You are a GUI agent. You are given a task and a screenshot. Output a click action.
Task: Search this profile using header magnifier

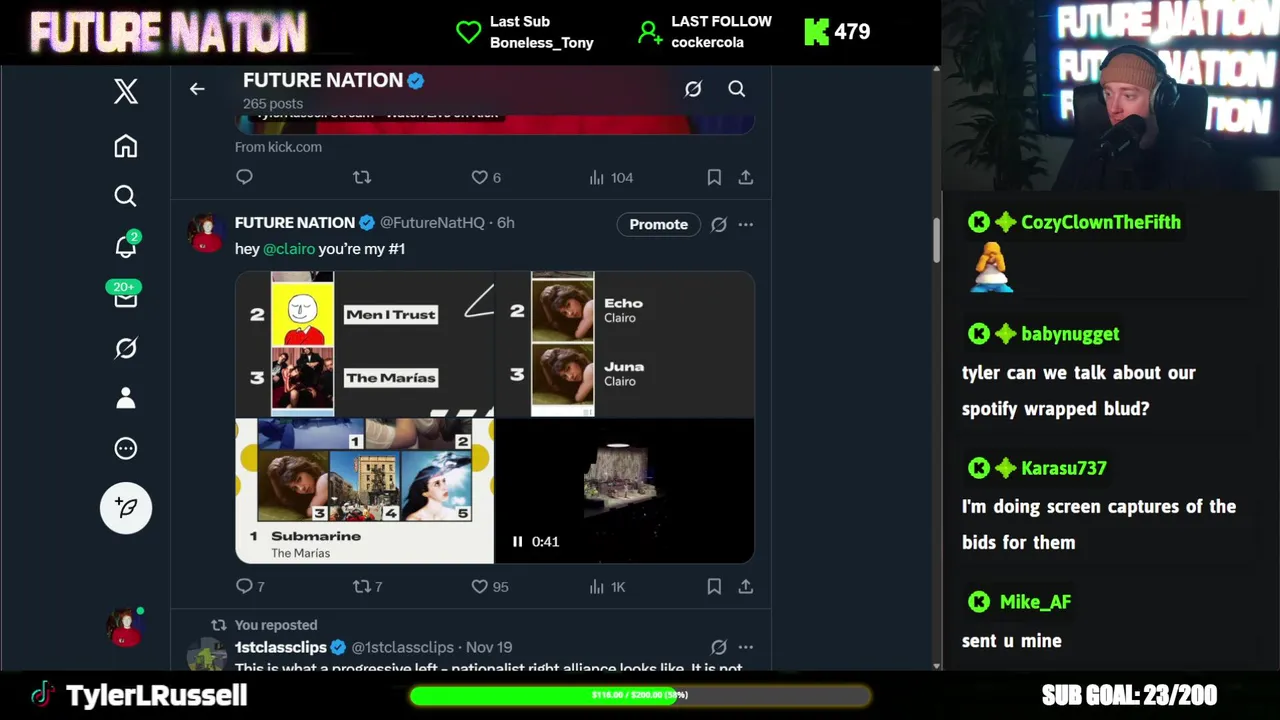736,89
